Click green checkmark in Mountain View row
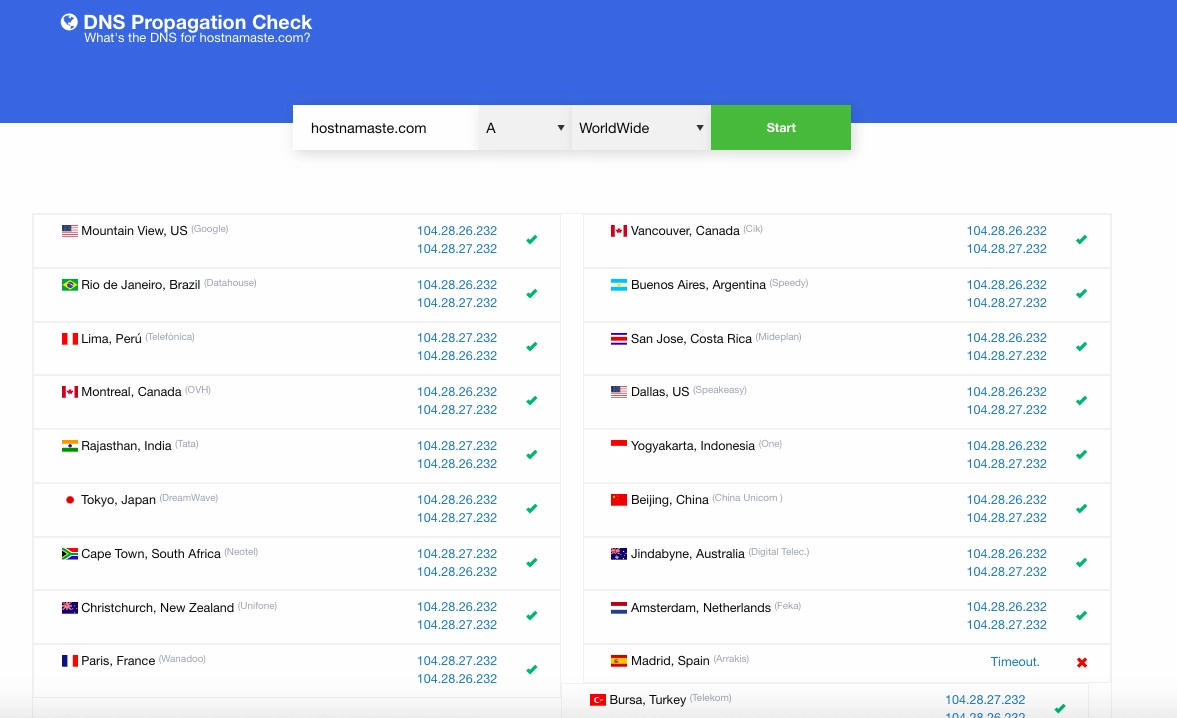Viewport: 1177px width, 718px height. [x=531, y=240]
